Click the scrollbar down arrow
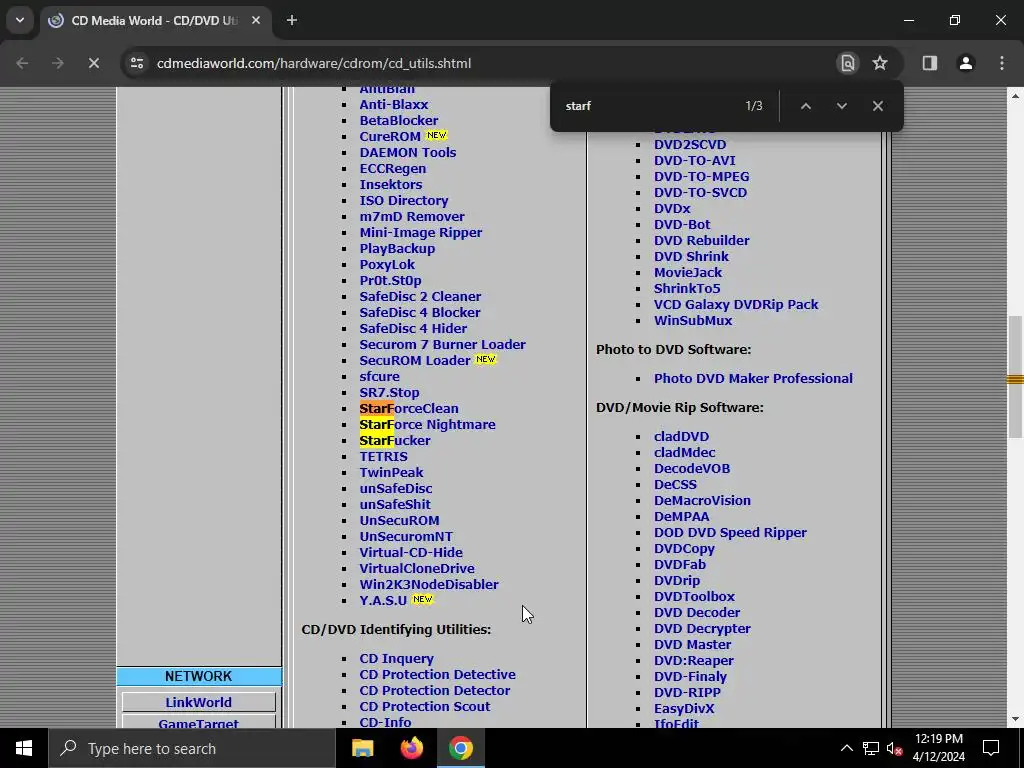1024x768 pixels. [1015, 719]
